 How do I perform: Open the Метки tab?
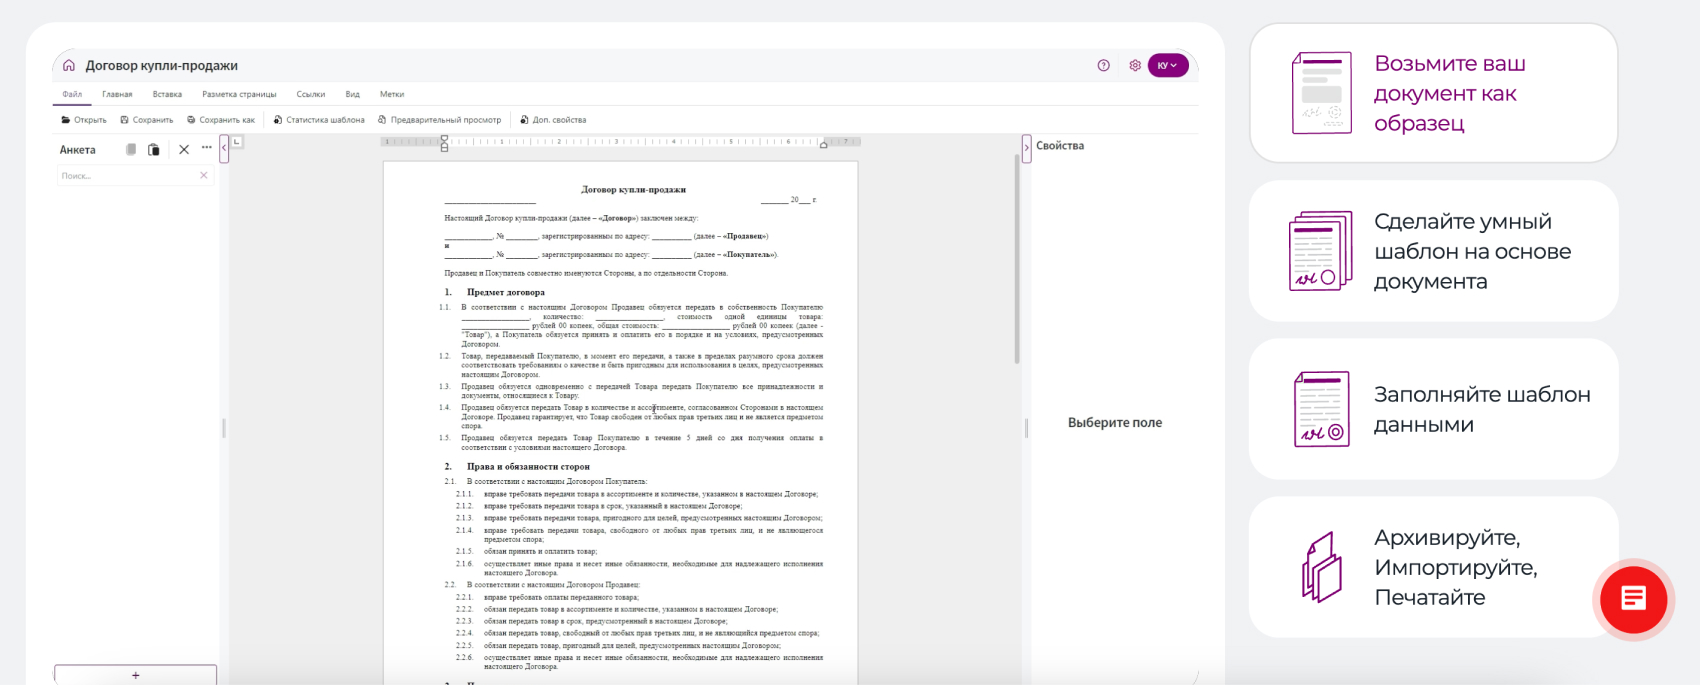[392, 94]
